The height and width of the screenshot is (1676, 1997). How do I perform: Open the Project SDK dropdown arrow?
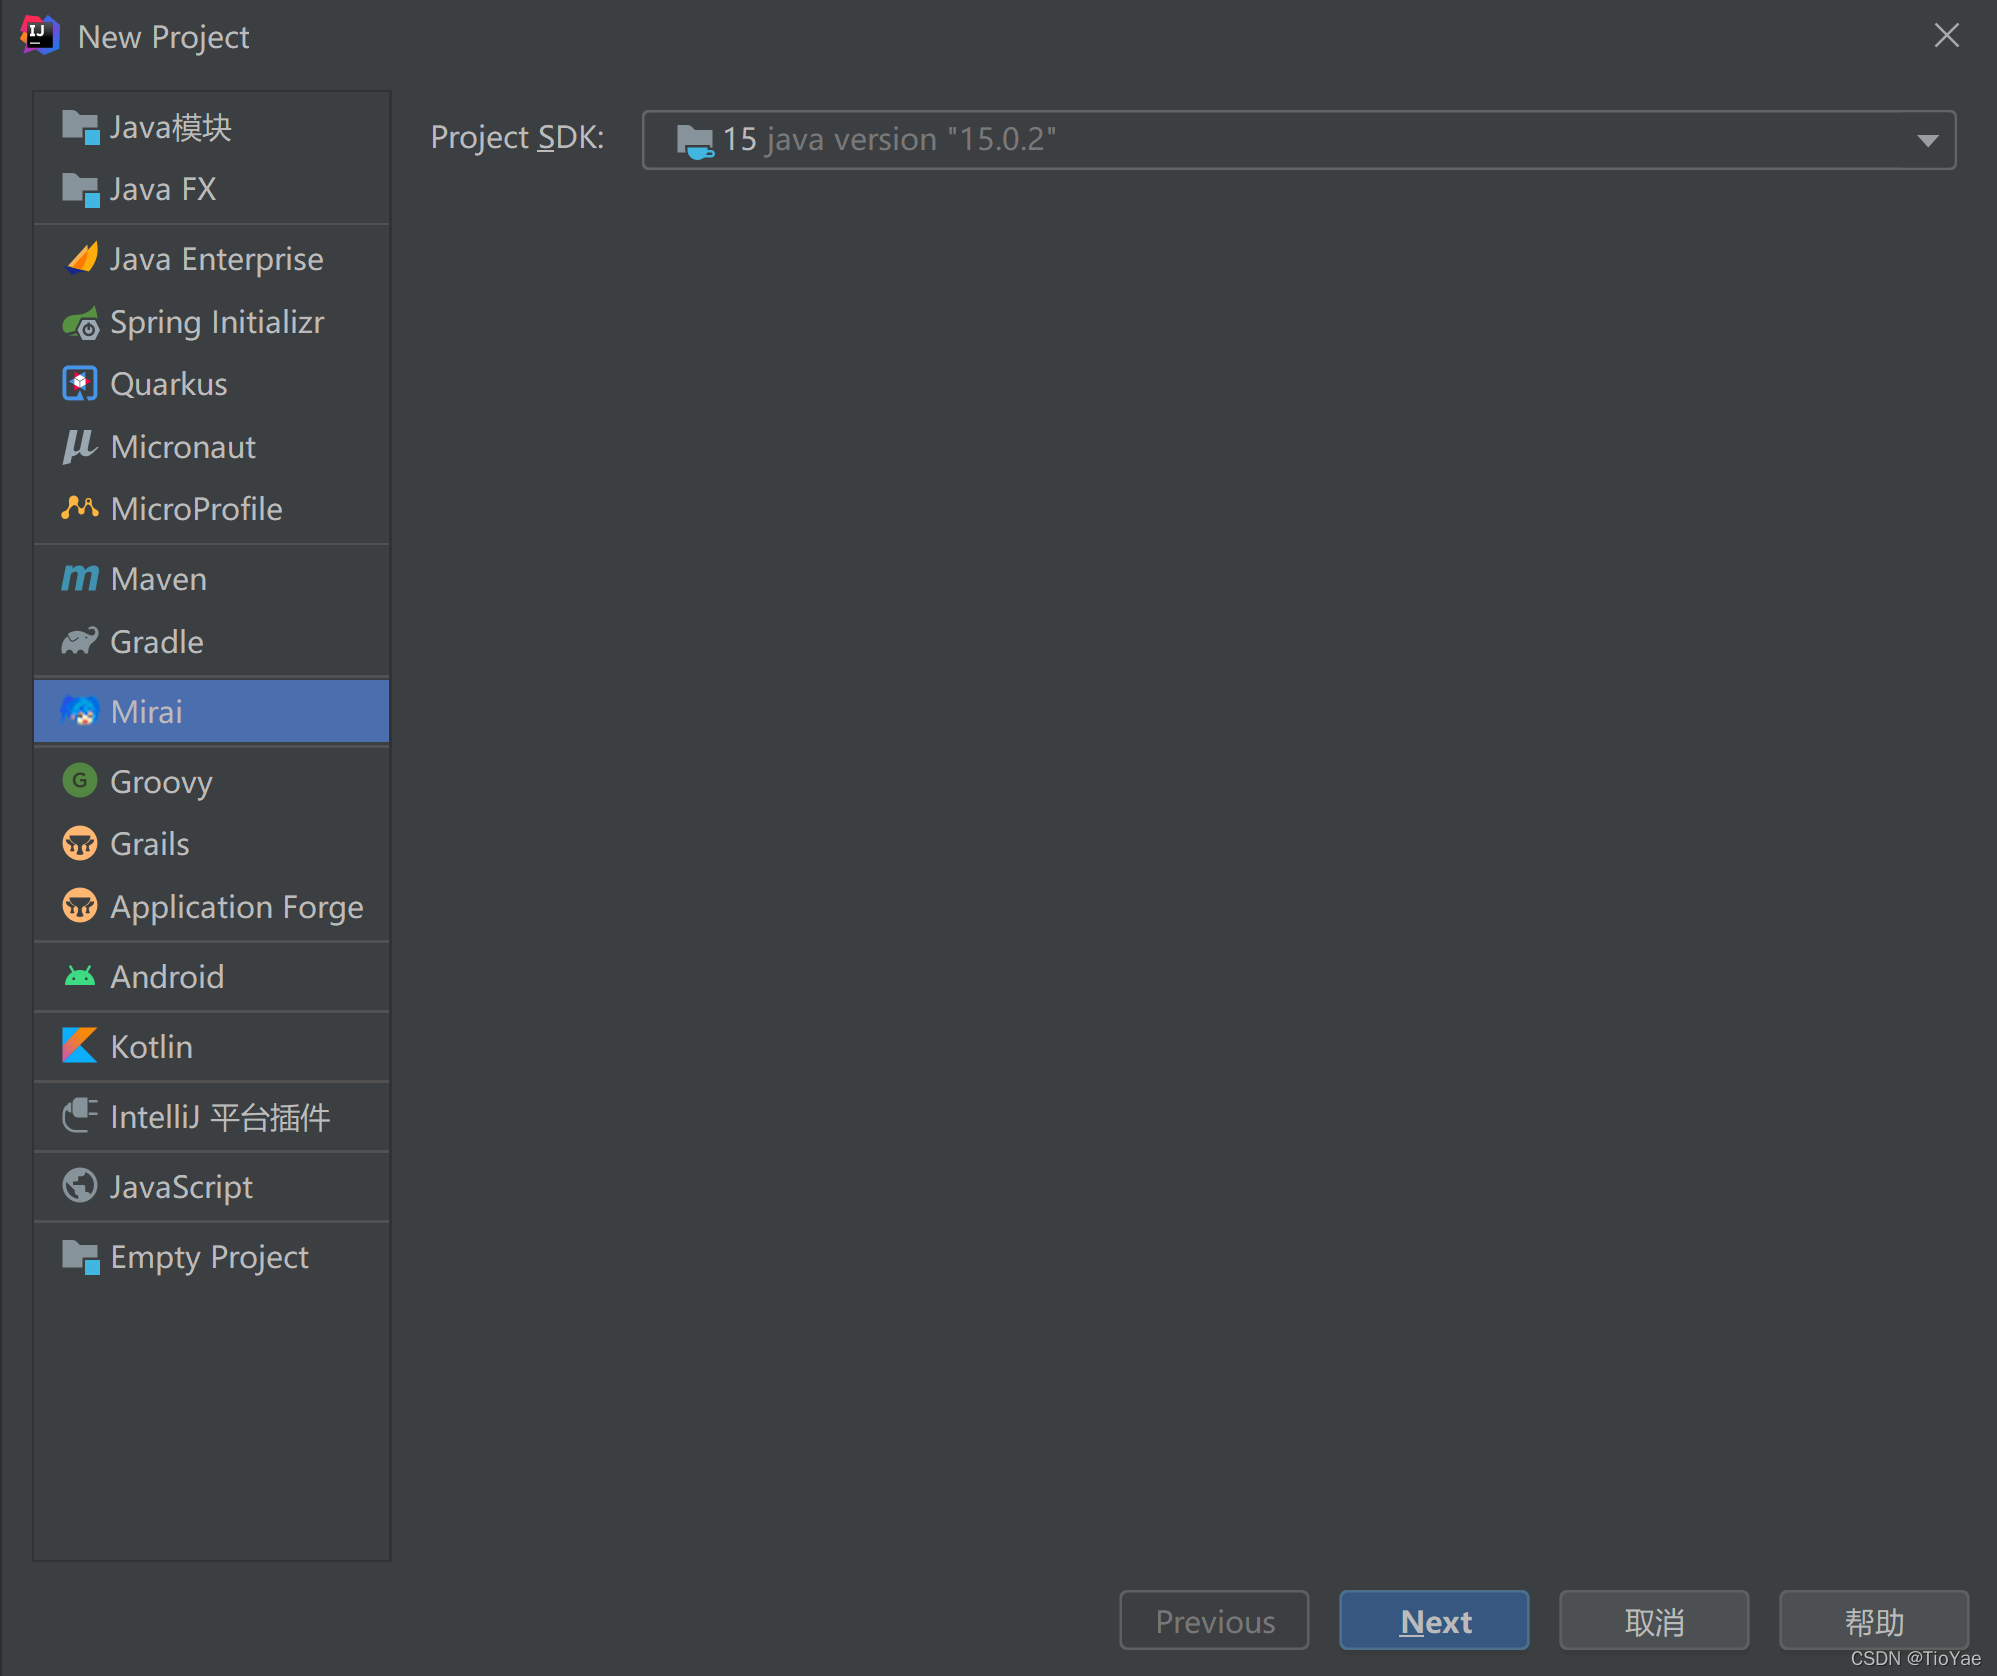[x=1927, y=140]
